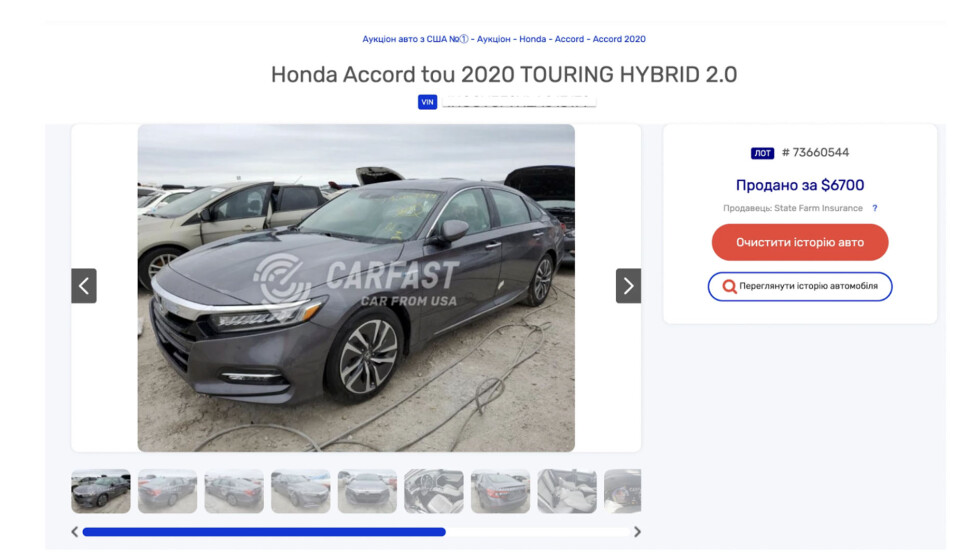Select the interior steering wheel thumbnail
980x560 pixels.
[x=434, y=491]
